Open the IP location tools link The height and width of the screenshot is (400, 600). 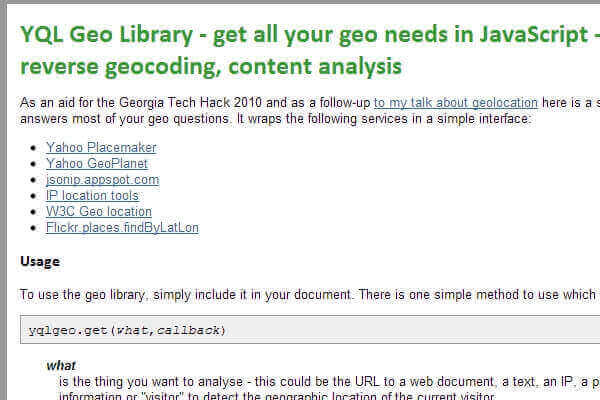pyautogui.click(x=92, y=195)
